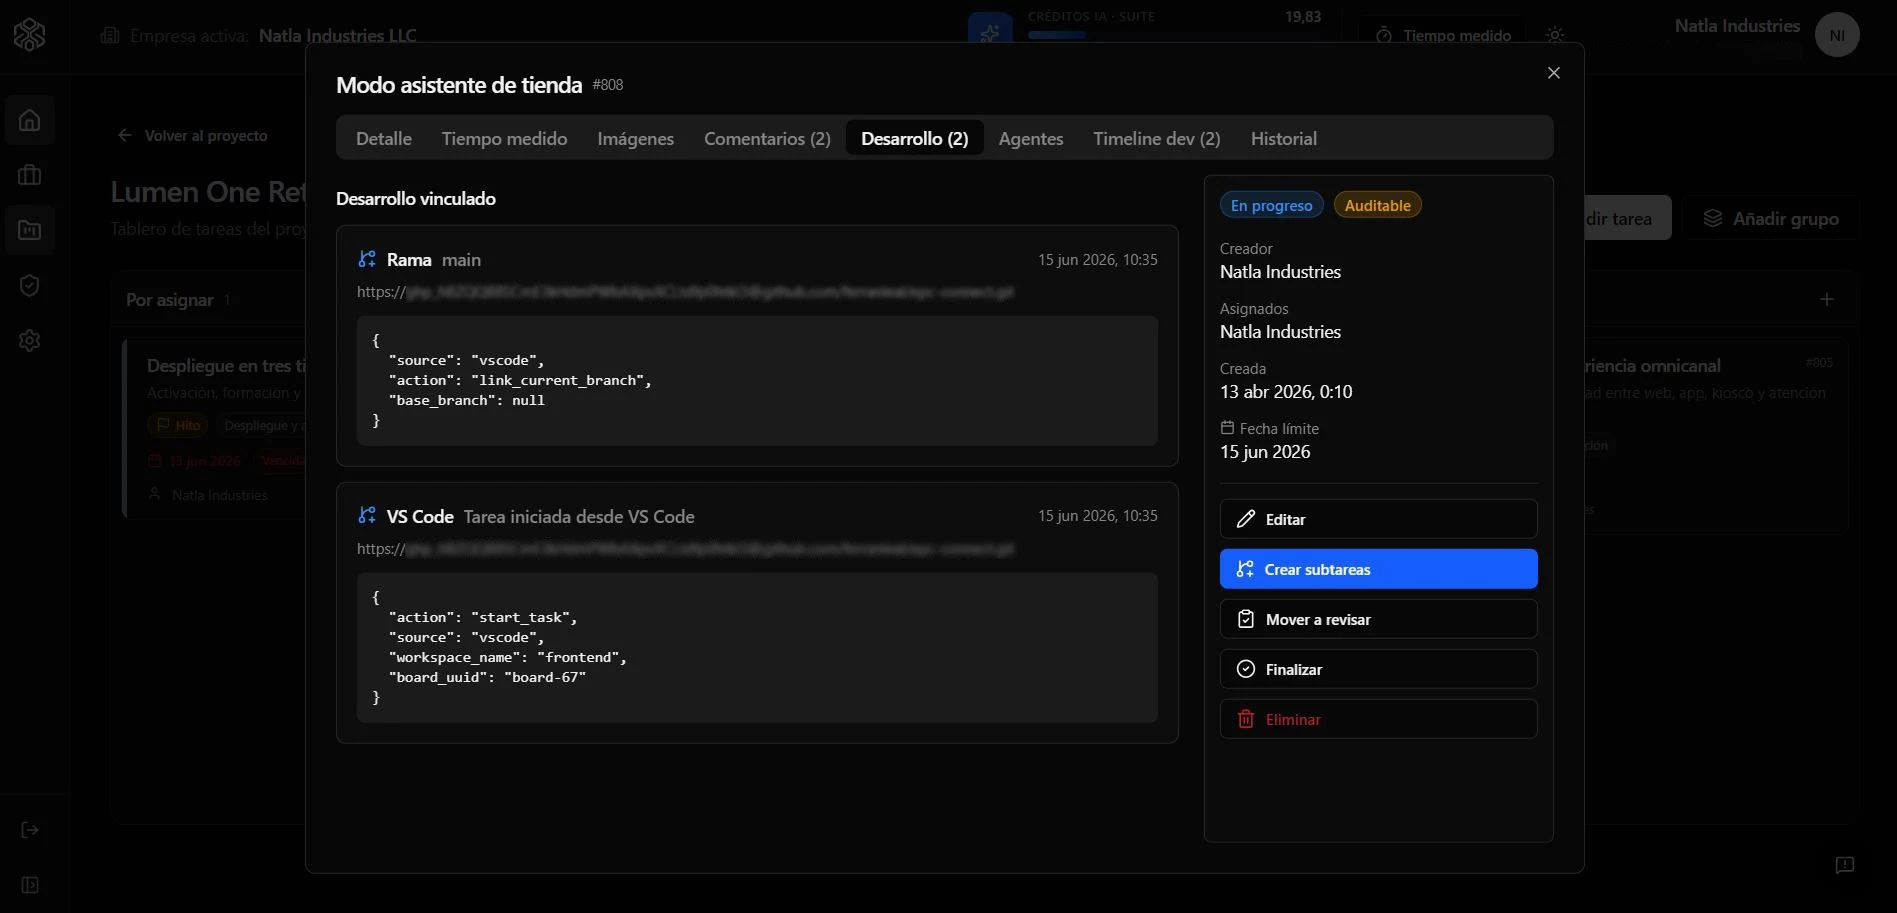Click the Crear subtareas button

coord(1378,569)
